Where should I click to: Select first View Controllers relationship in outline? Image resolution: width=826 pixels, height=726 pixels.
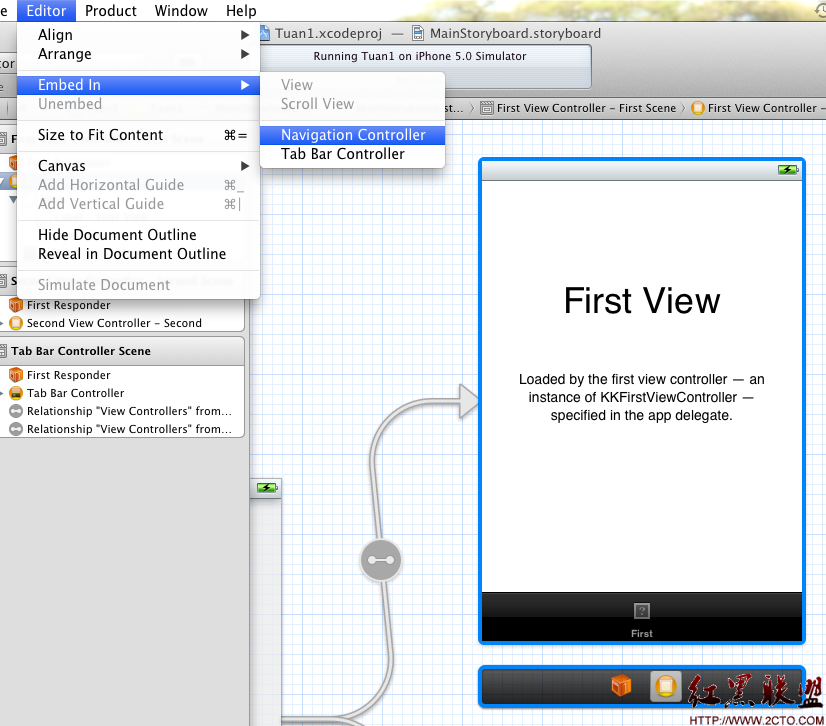point(128,411)
